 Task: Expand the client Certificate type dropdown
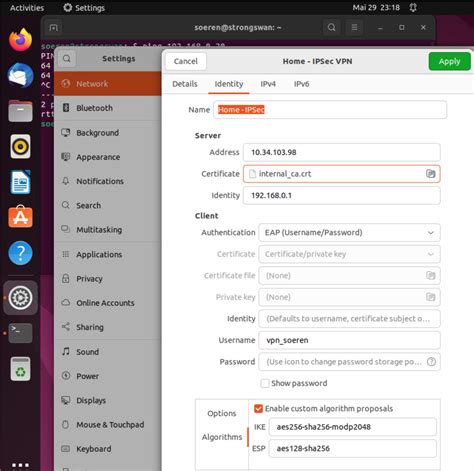[349, 254]
